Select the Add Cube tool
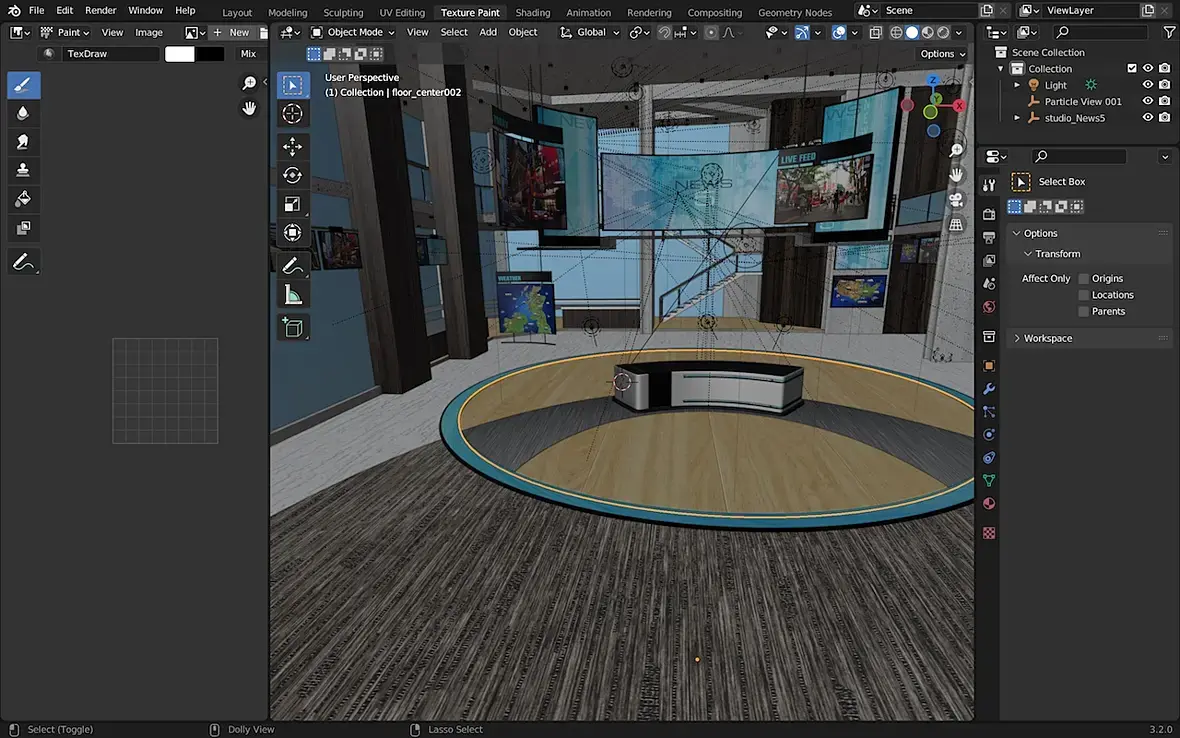 click(x=292, y=327)
